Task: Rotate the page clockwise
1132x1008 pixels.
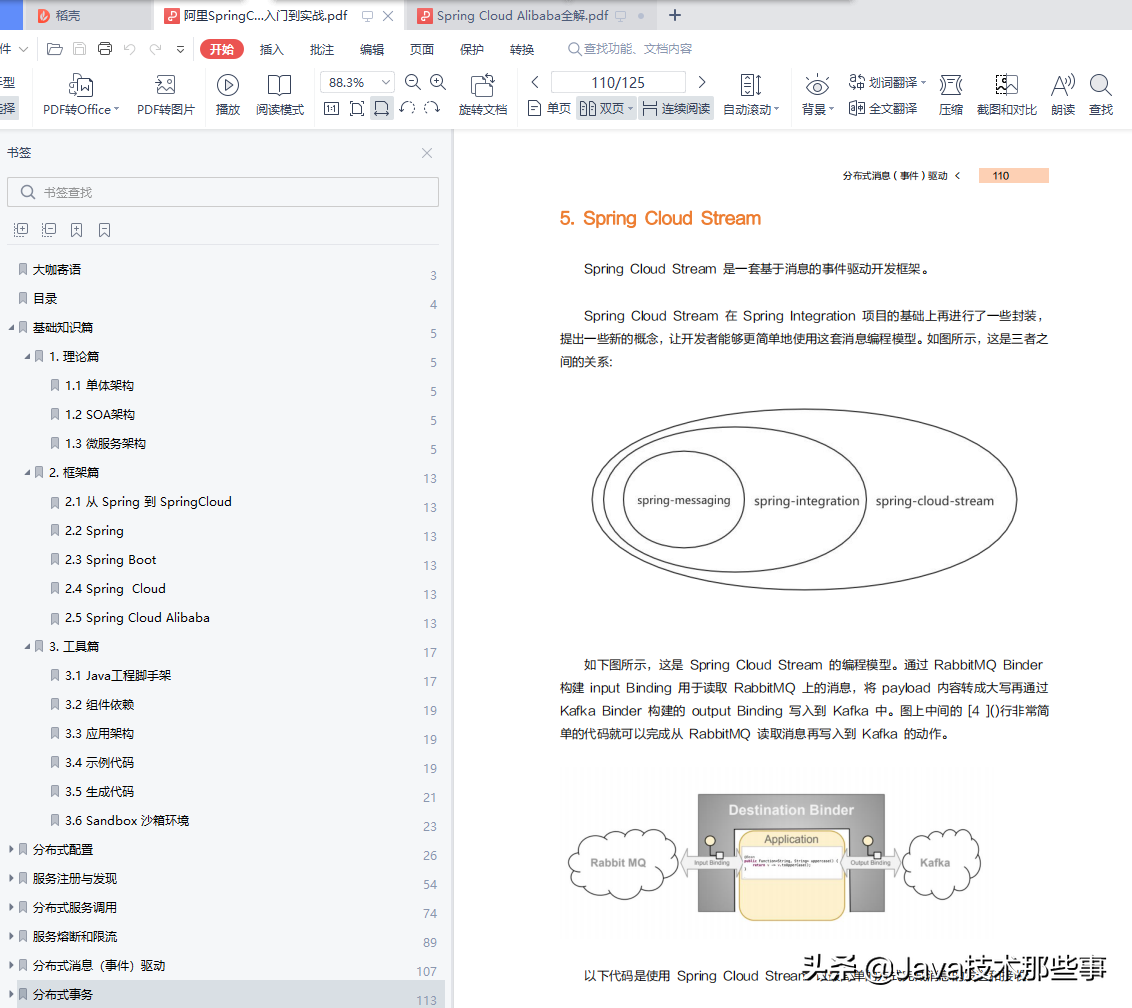Action: (x=432, y=108)
